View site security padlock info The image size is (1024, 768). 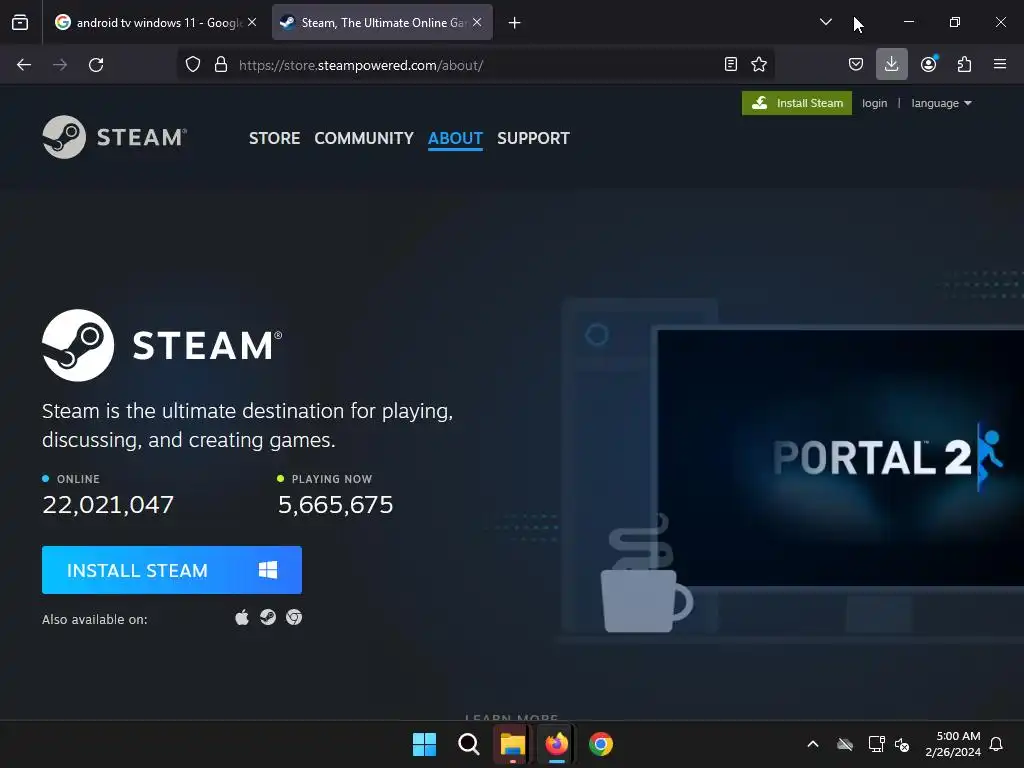(x=221, y=65)
